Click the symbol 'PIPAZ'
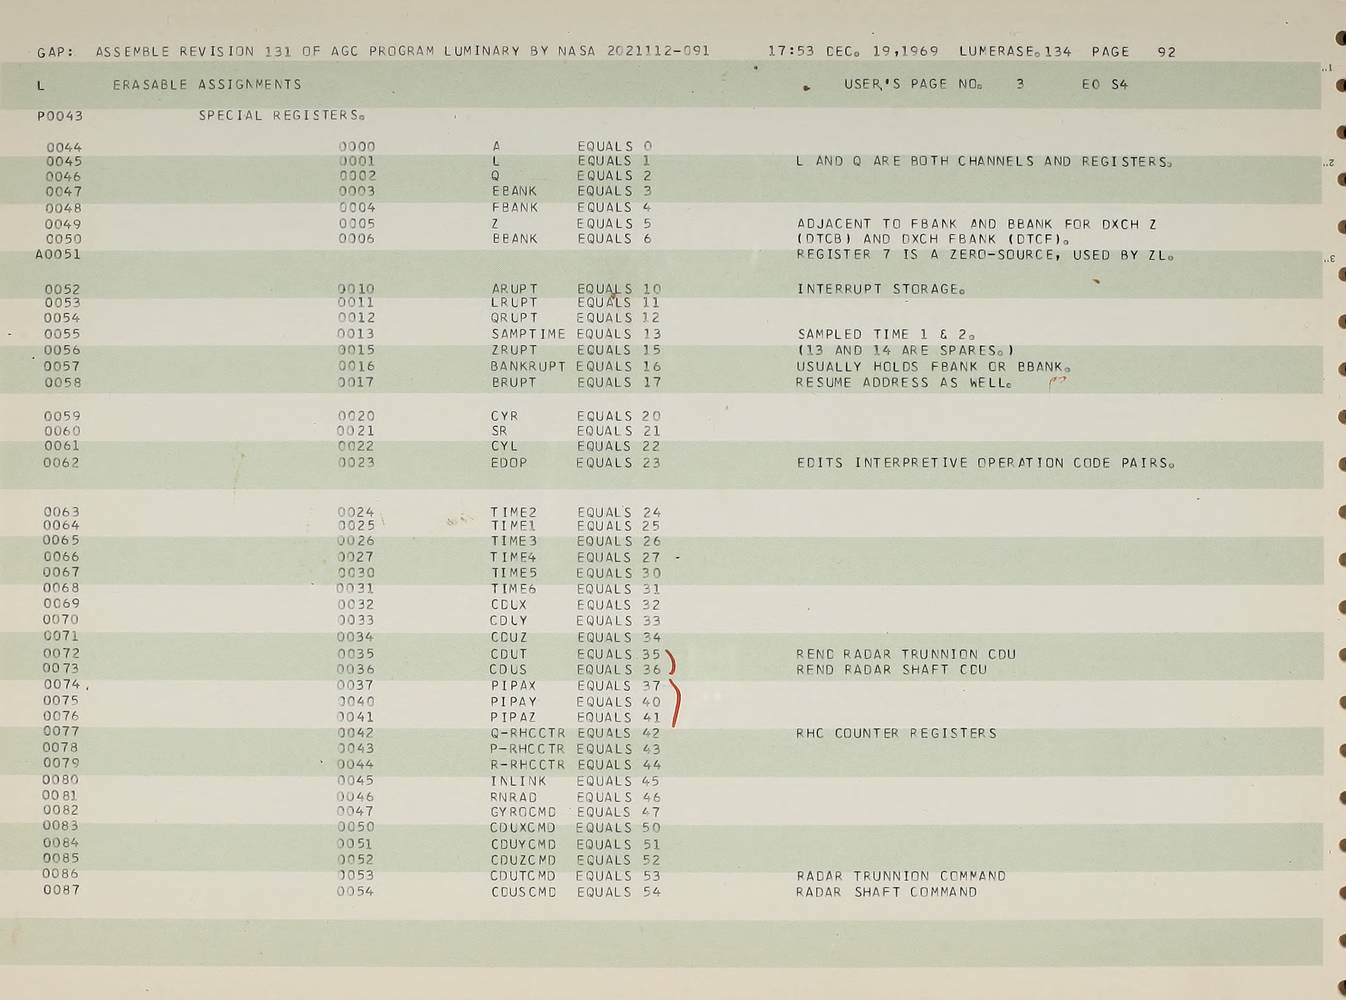 tap(513, 717)
